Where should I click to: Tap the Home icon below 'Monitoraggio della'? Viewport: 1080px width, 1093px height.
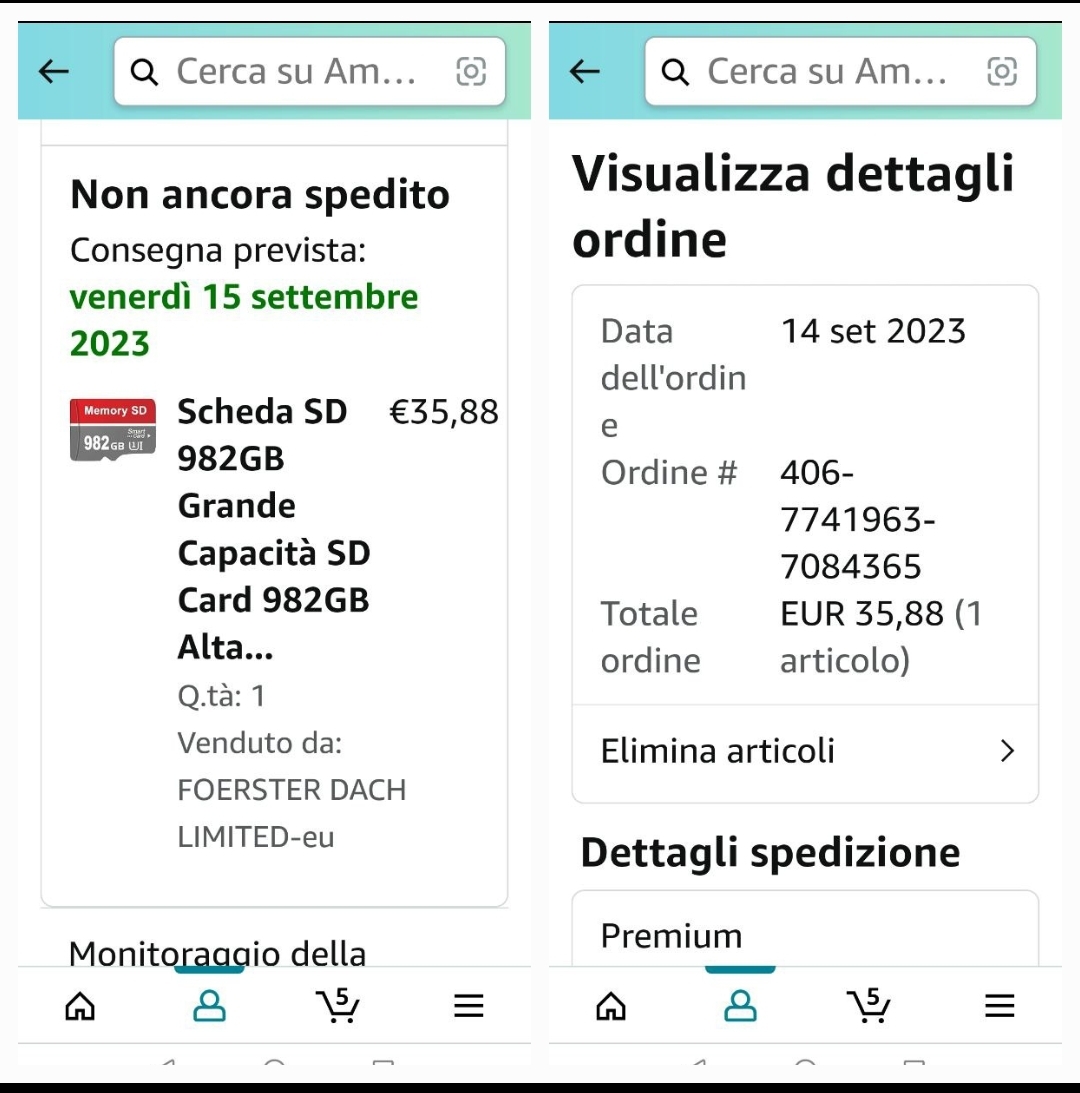tap(80, 1006)
